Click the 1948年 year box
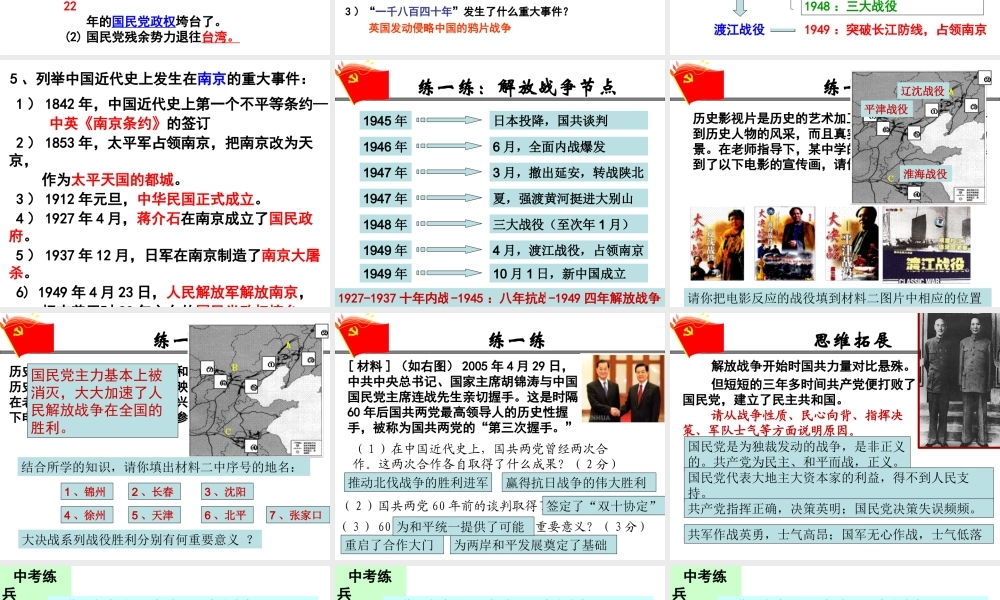Image resolution: width=1000 pixels, height=600 pixels. tap(385, 224)
